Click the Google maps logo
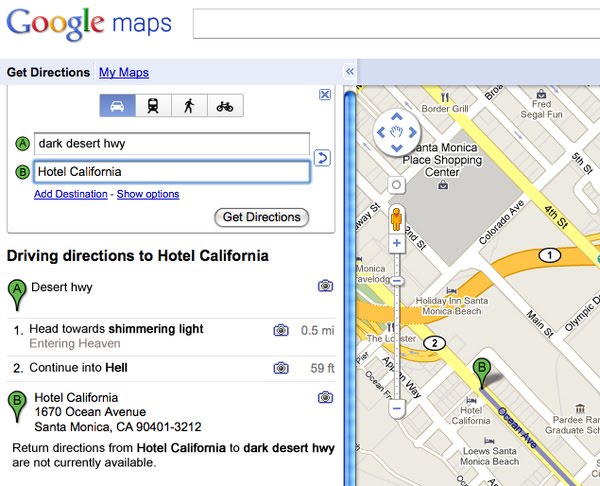Image resolution: width=600 pixels, height=486 pixels. tap(89, 24)
